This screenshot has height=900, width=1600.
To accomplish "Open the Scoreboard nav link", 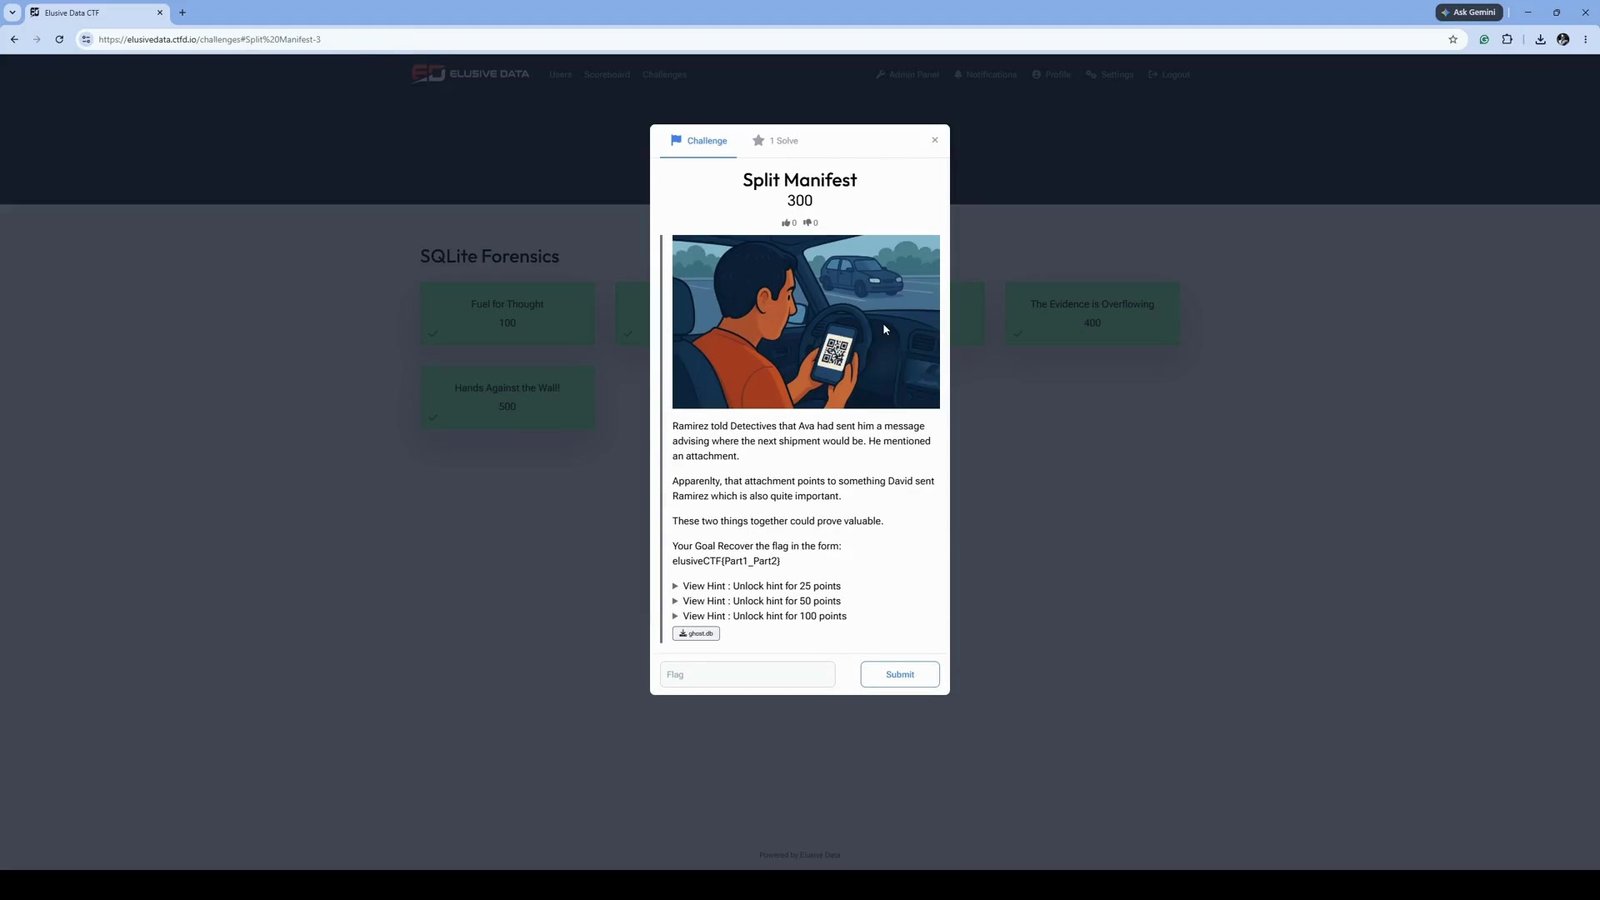I will tap(607, 75).
